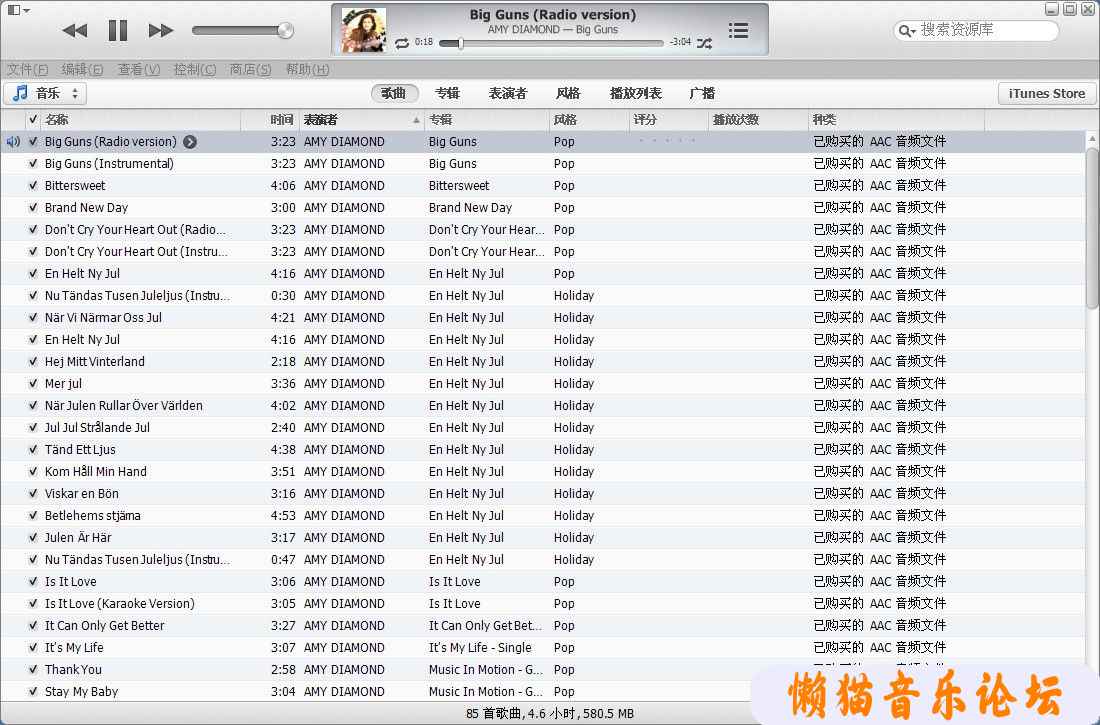Click the remaining time -3:04 label
The image size is (1100, 725).
pos(680,42)
